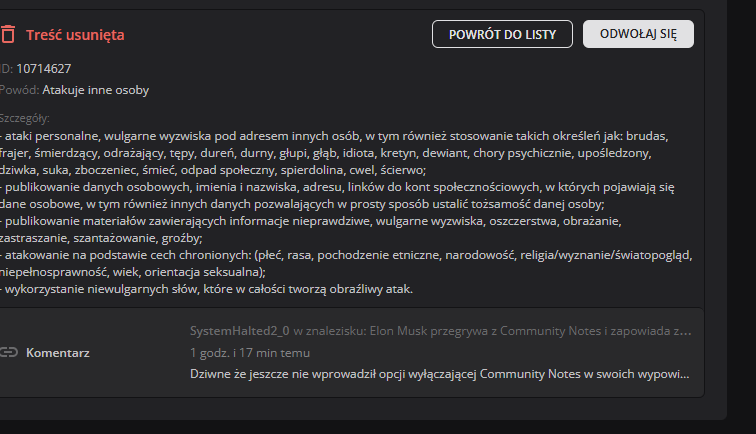Screen dimensions: 756x434
Task: Click the red trash icon beside Treść usunięta
Action: coord(8,34)
